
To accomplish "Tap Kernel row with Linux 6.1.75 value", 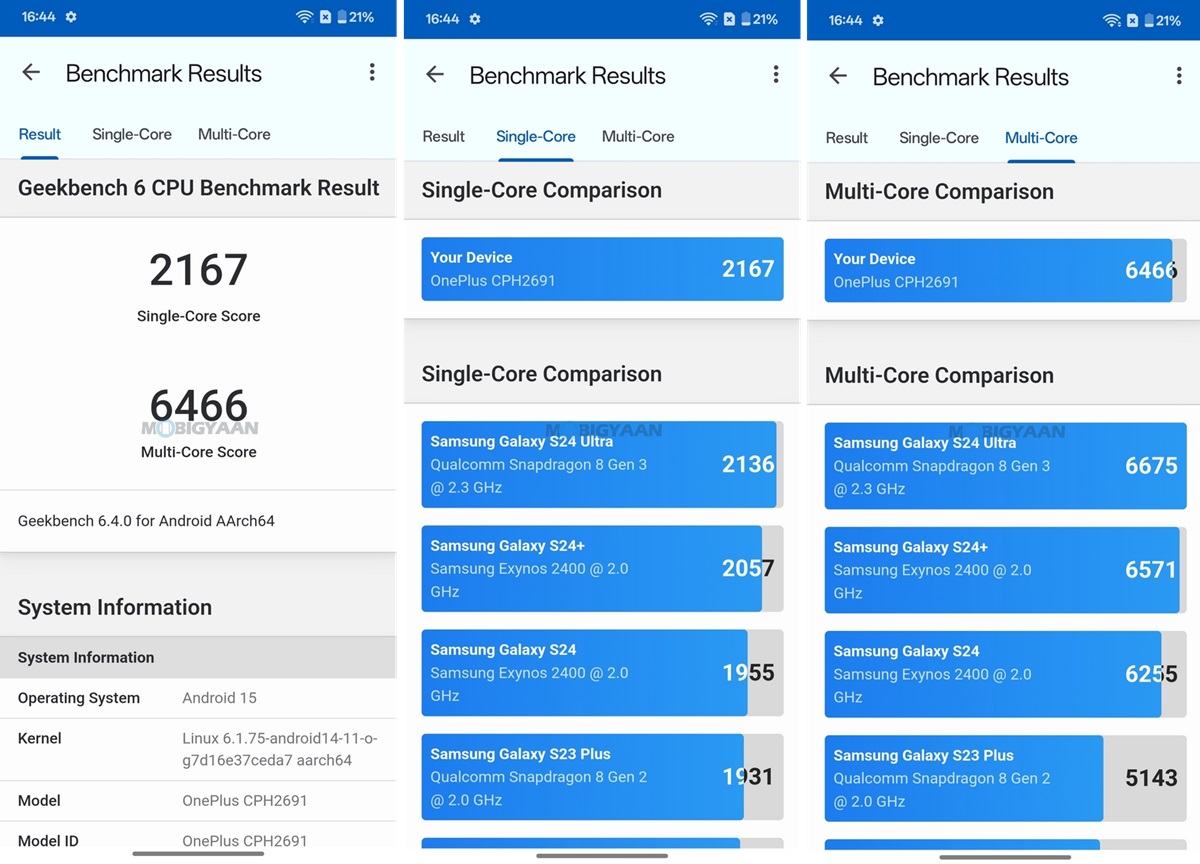I will tap(198, 749).
